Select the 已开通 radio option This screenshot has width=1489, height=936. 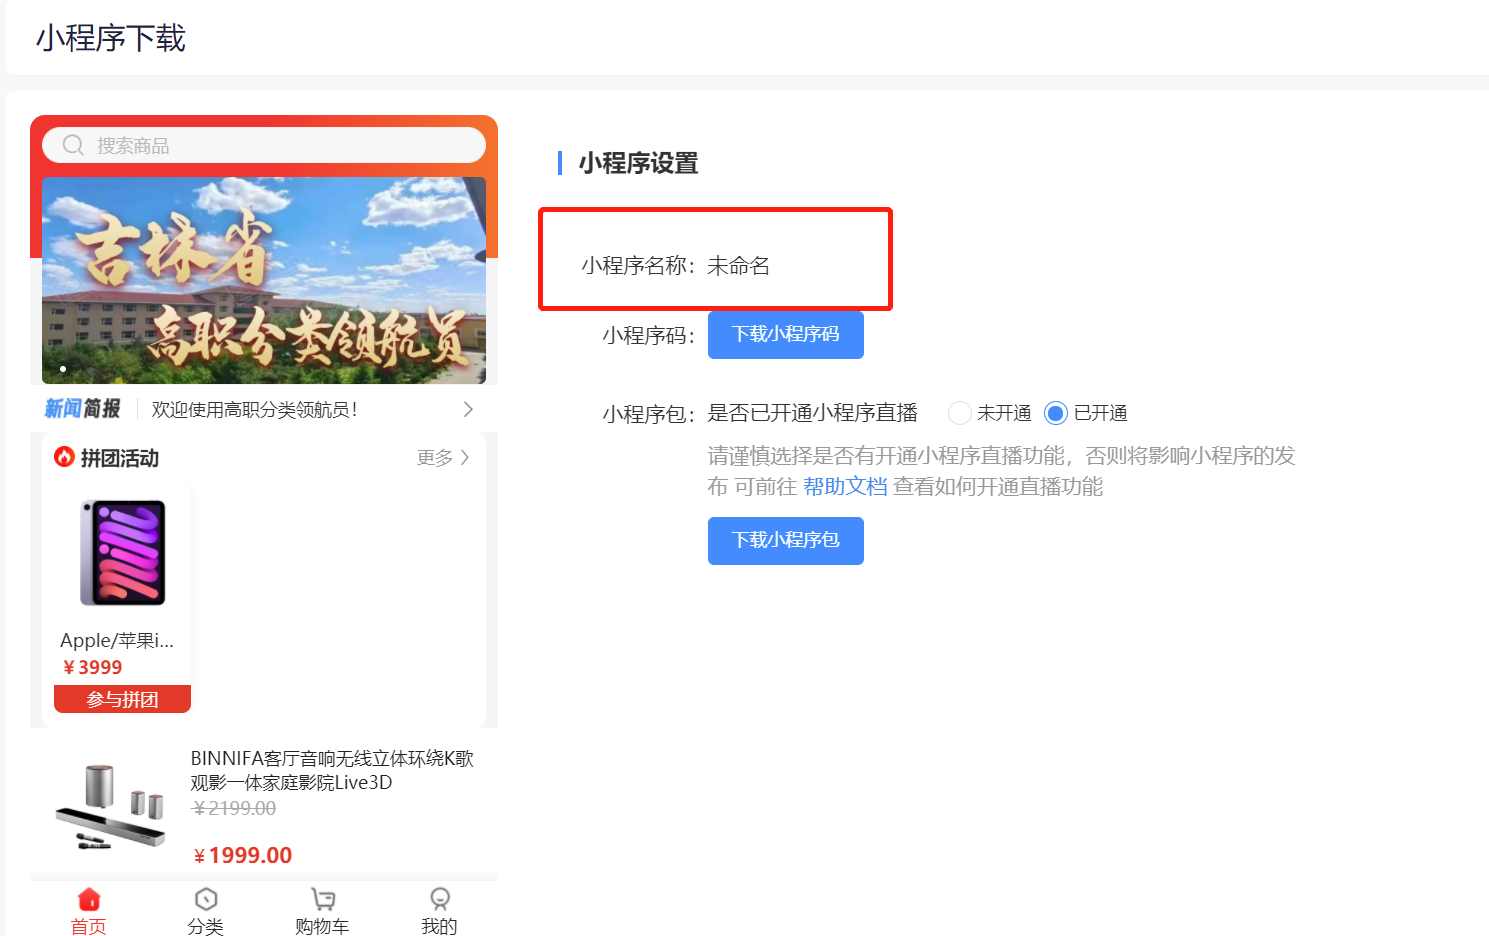[x=1055, y=413]
